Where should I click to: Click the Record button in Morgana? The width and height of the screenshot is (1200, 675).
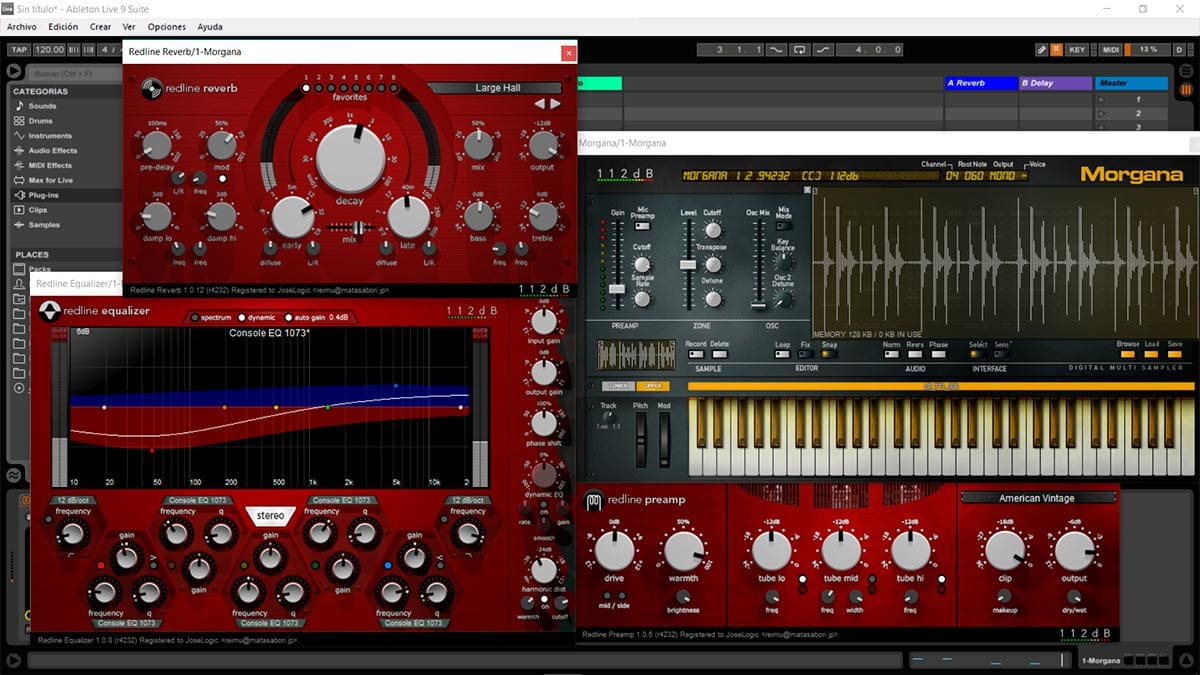[x=695, y=354]
